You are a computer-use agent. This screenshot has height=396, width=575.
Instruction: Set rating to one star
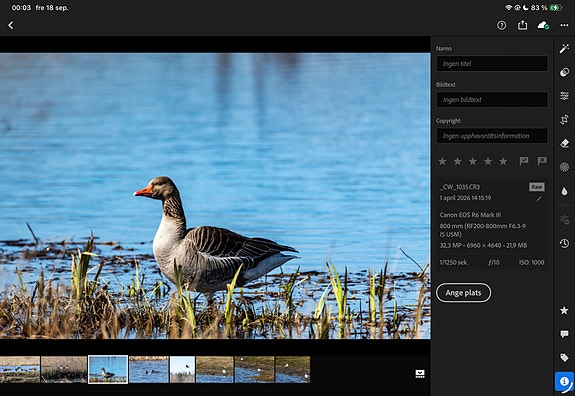[443, 161]
